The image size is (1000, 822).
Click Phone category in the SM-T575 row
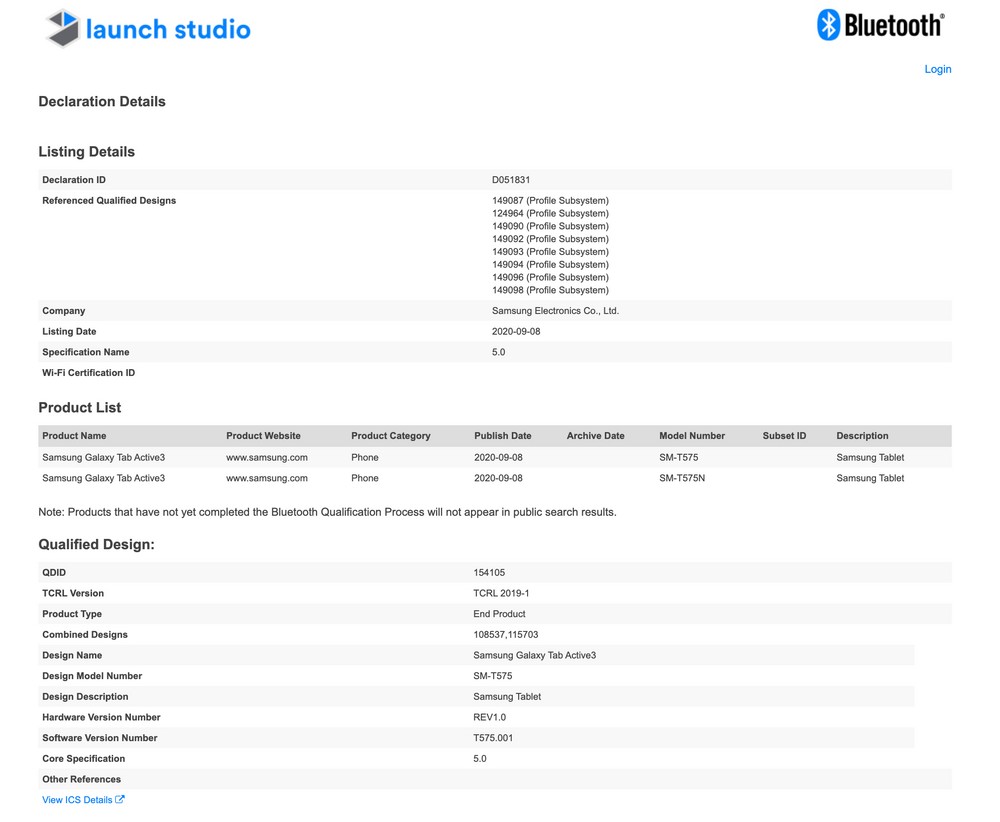click(x=365, y=457)
